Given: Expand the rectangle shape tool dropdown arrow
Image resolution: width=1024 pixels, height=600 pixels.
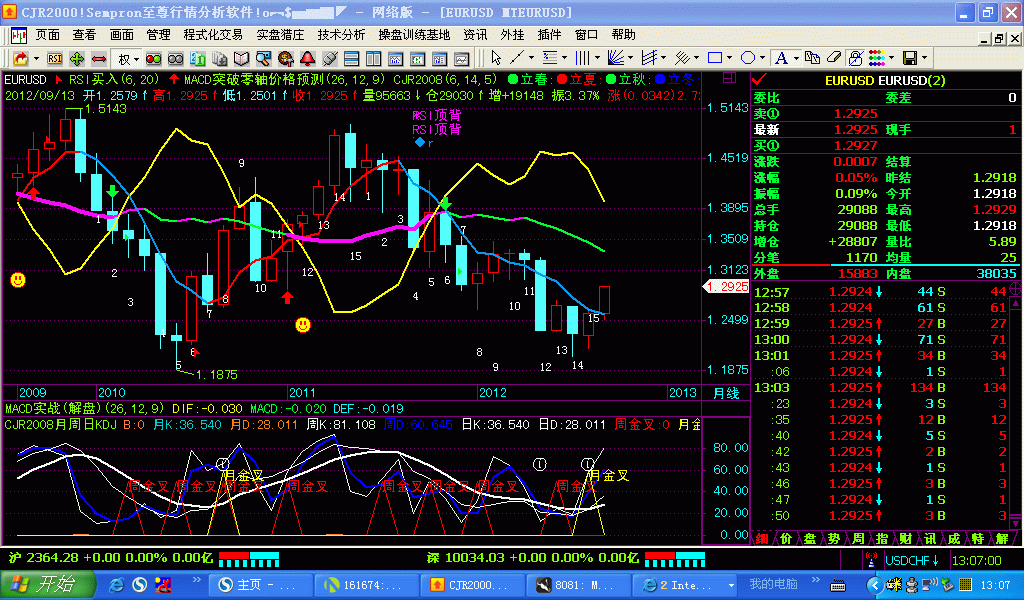Looking at the screenshot, I should 730,59.
